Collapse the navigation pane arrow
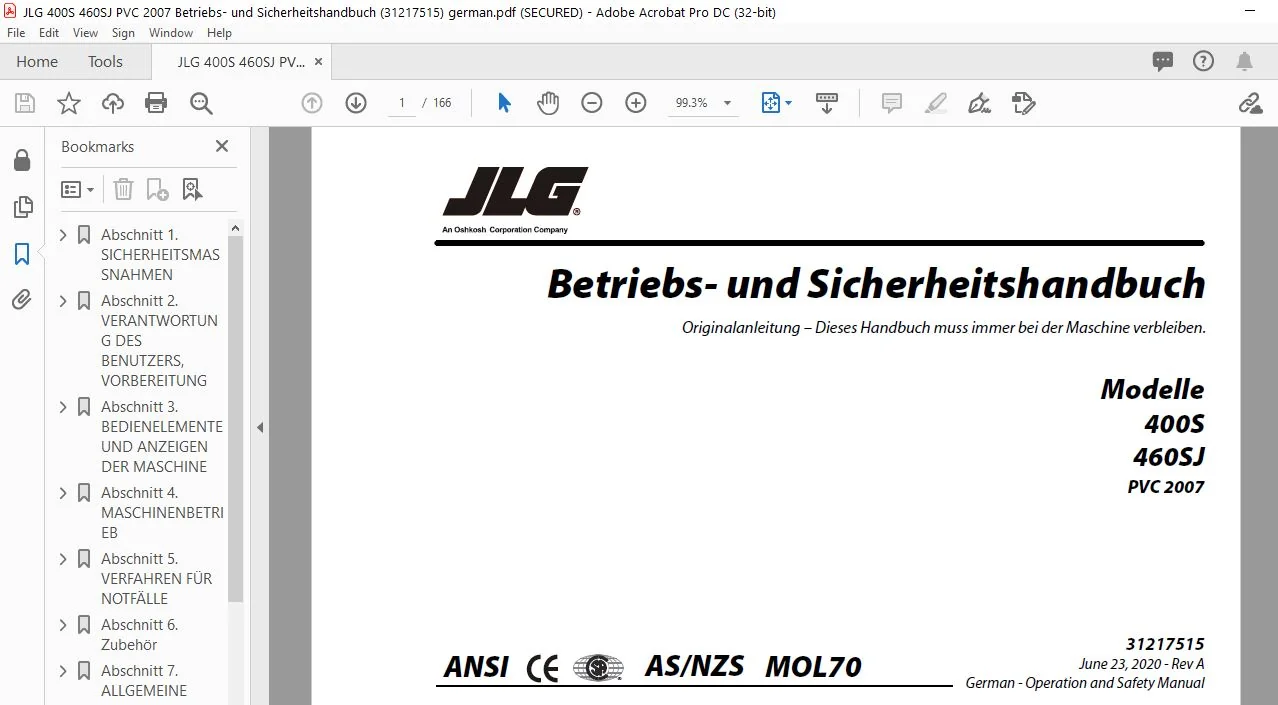1278x705 pixels. tap(260, 427)
